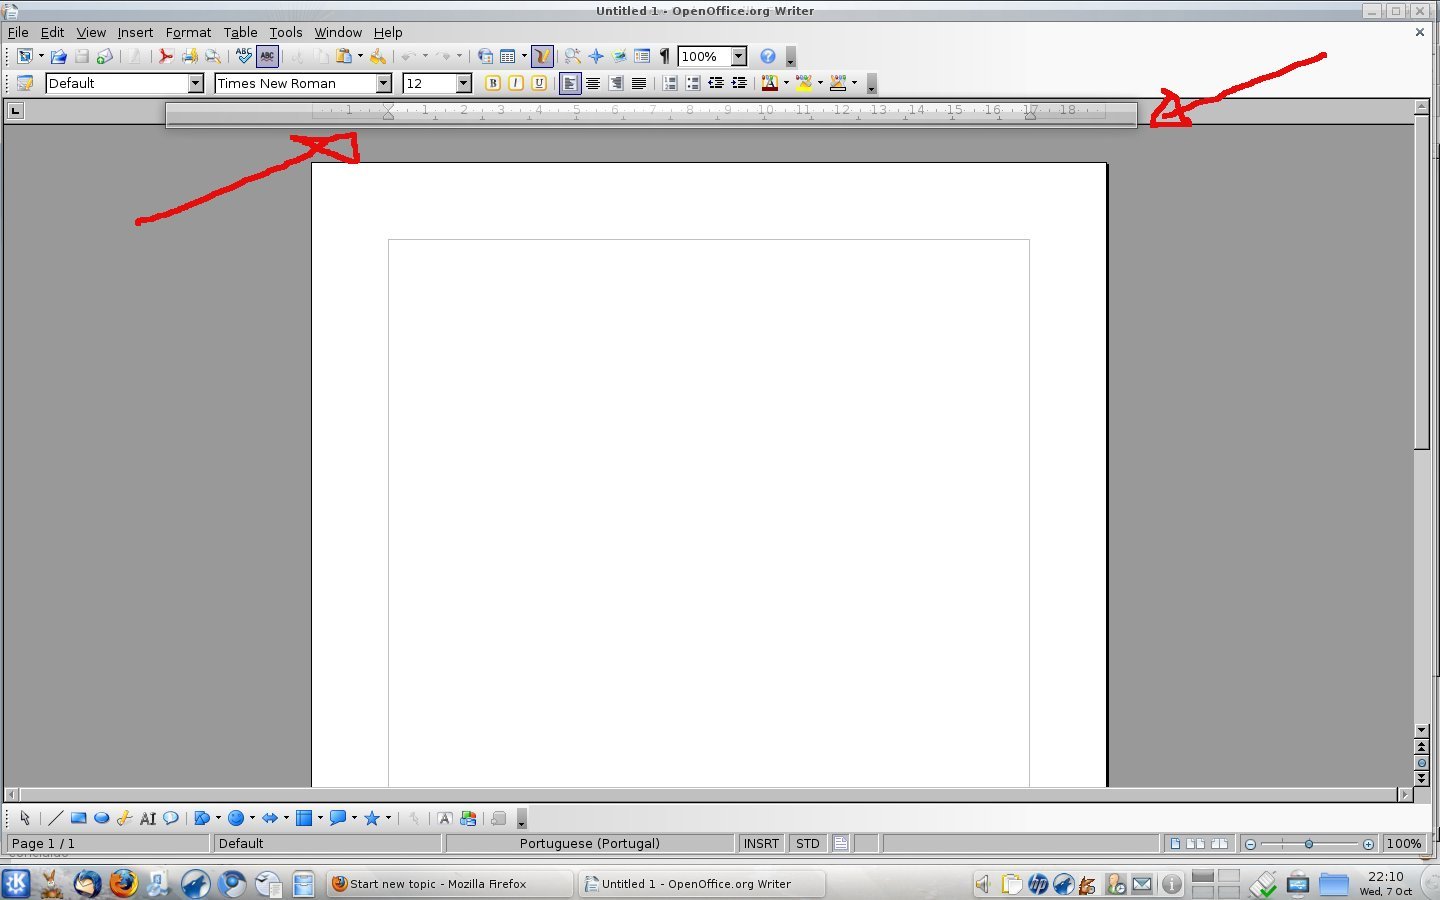Open the Format menu

(x=188, y=32)
